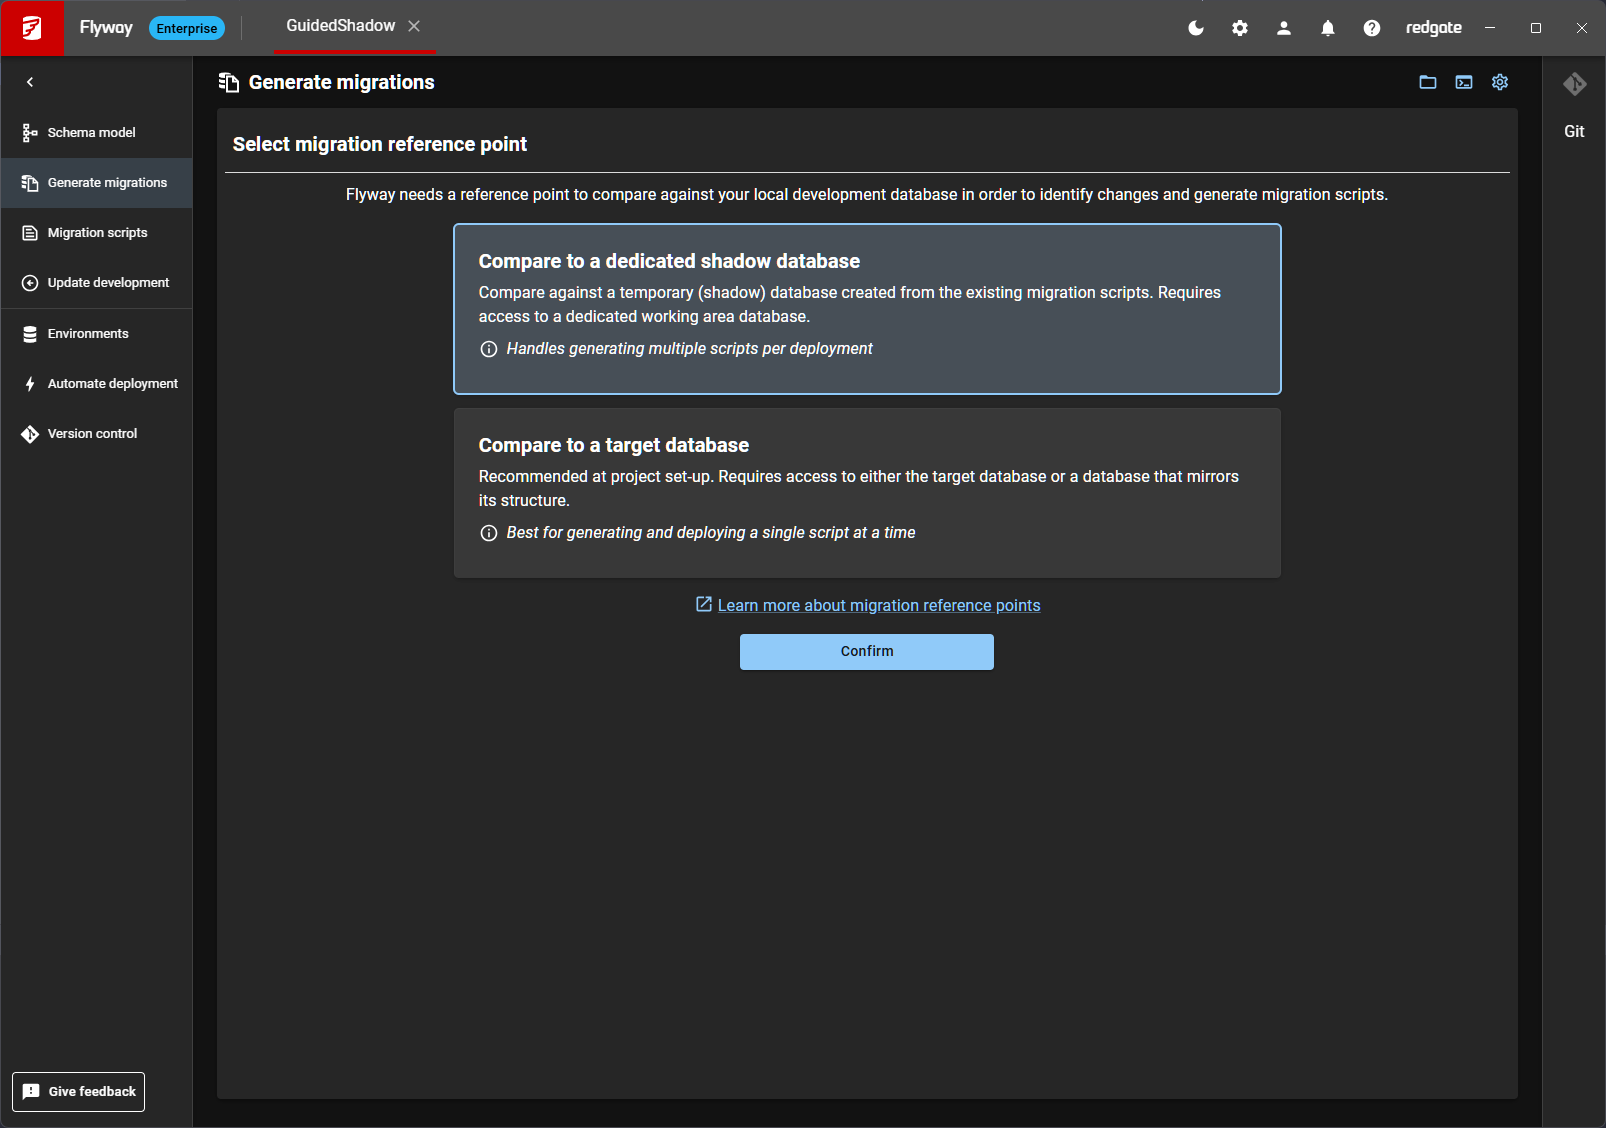
Task: Collapse the sidebar with the back chevron
Action: coord(30,82)
